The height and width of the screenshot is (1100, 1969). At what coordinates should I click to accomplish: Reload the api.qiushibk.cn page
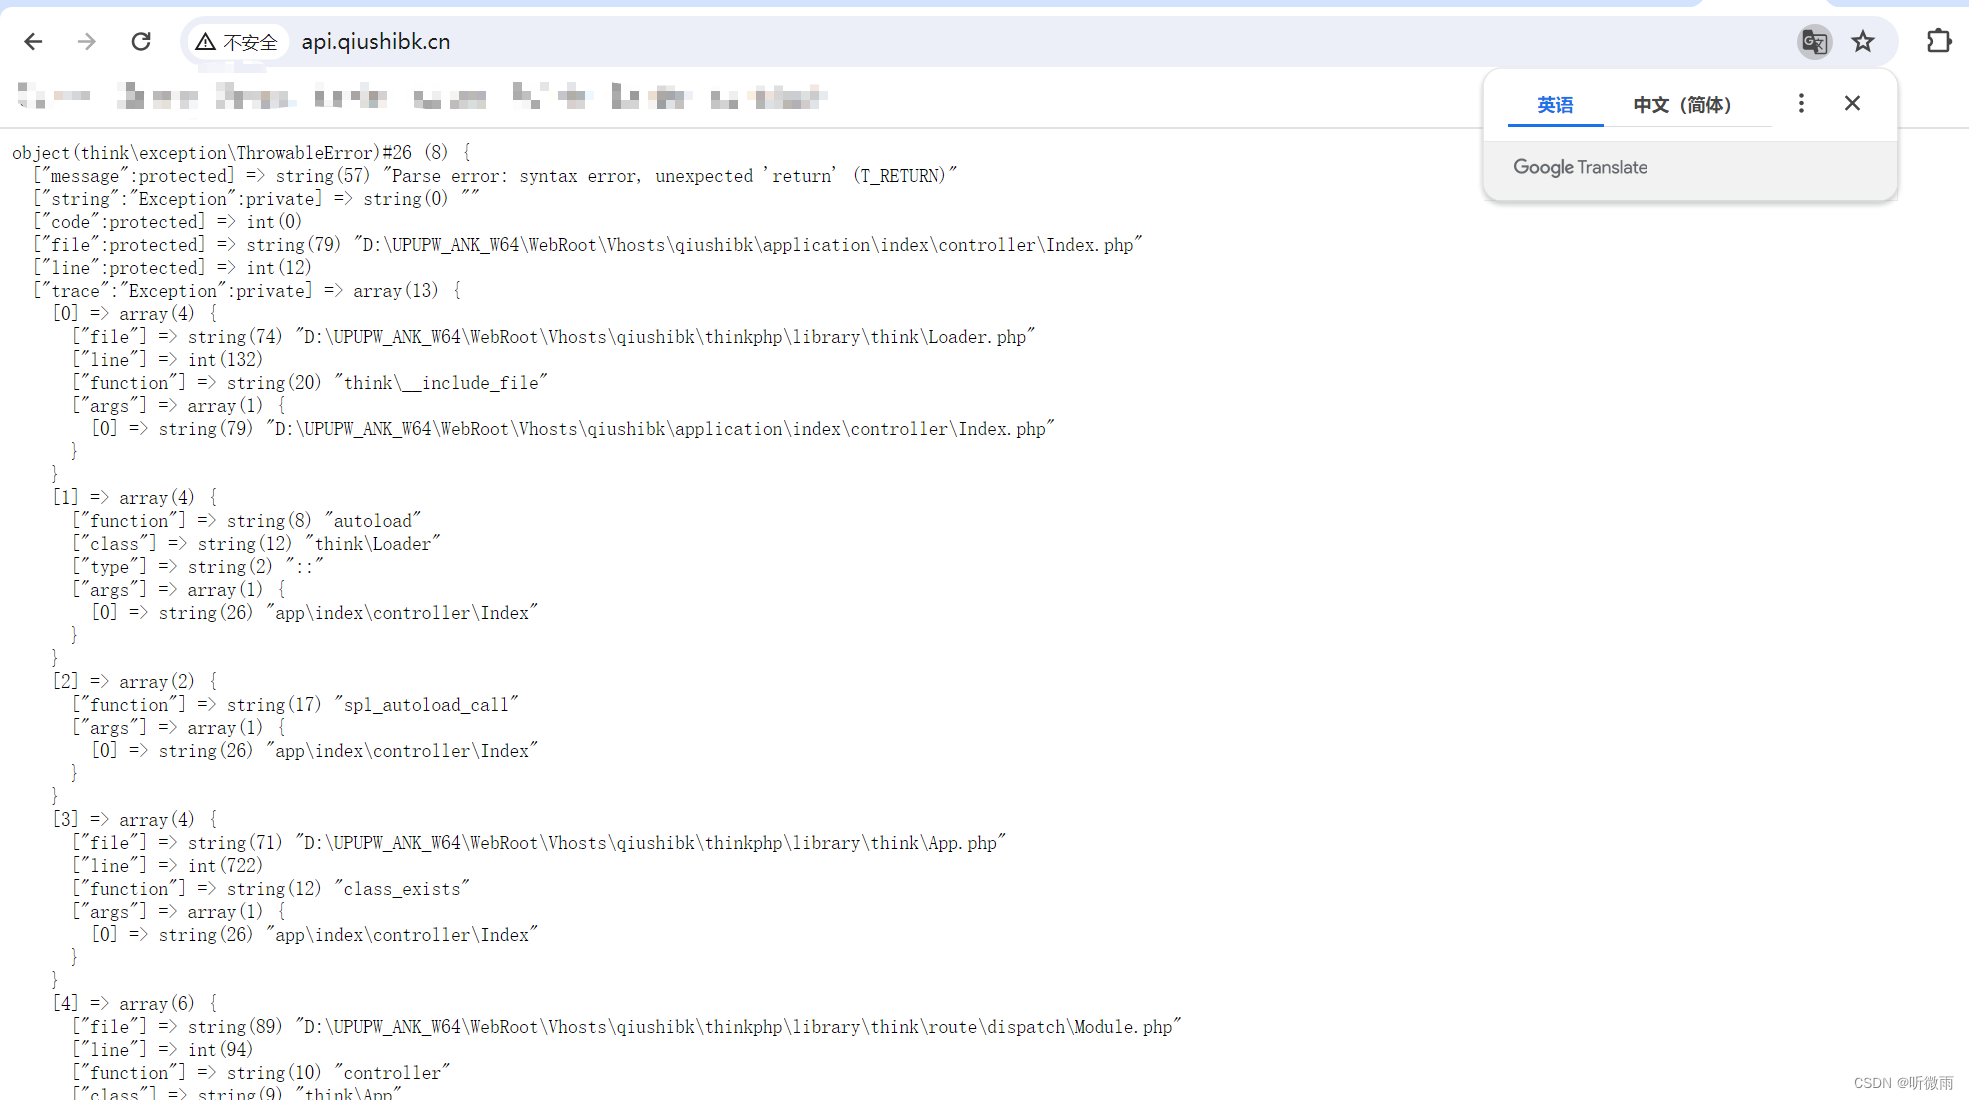(x=141, y=42)
